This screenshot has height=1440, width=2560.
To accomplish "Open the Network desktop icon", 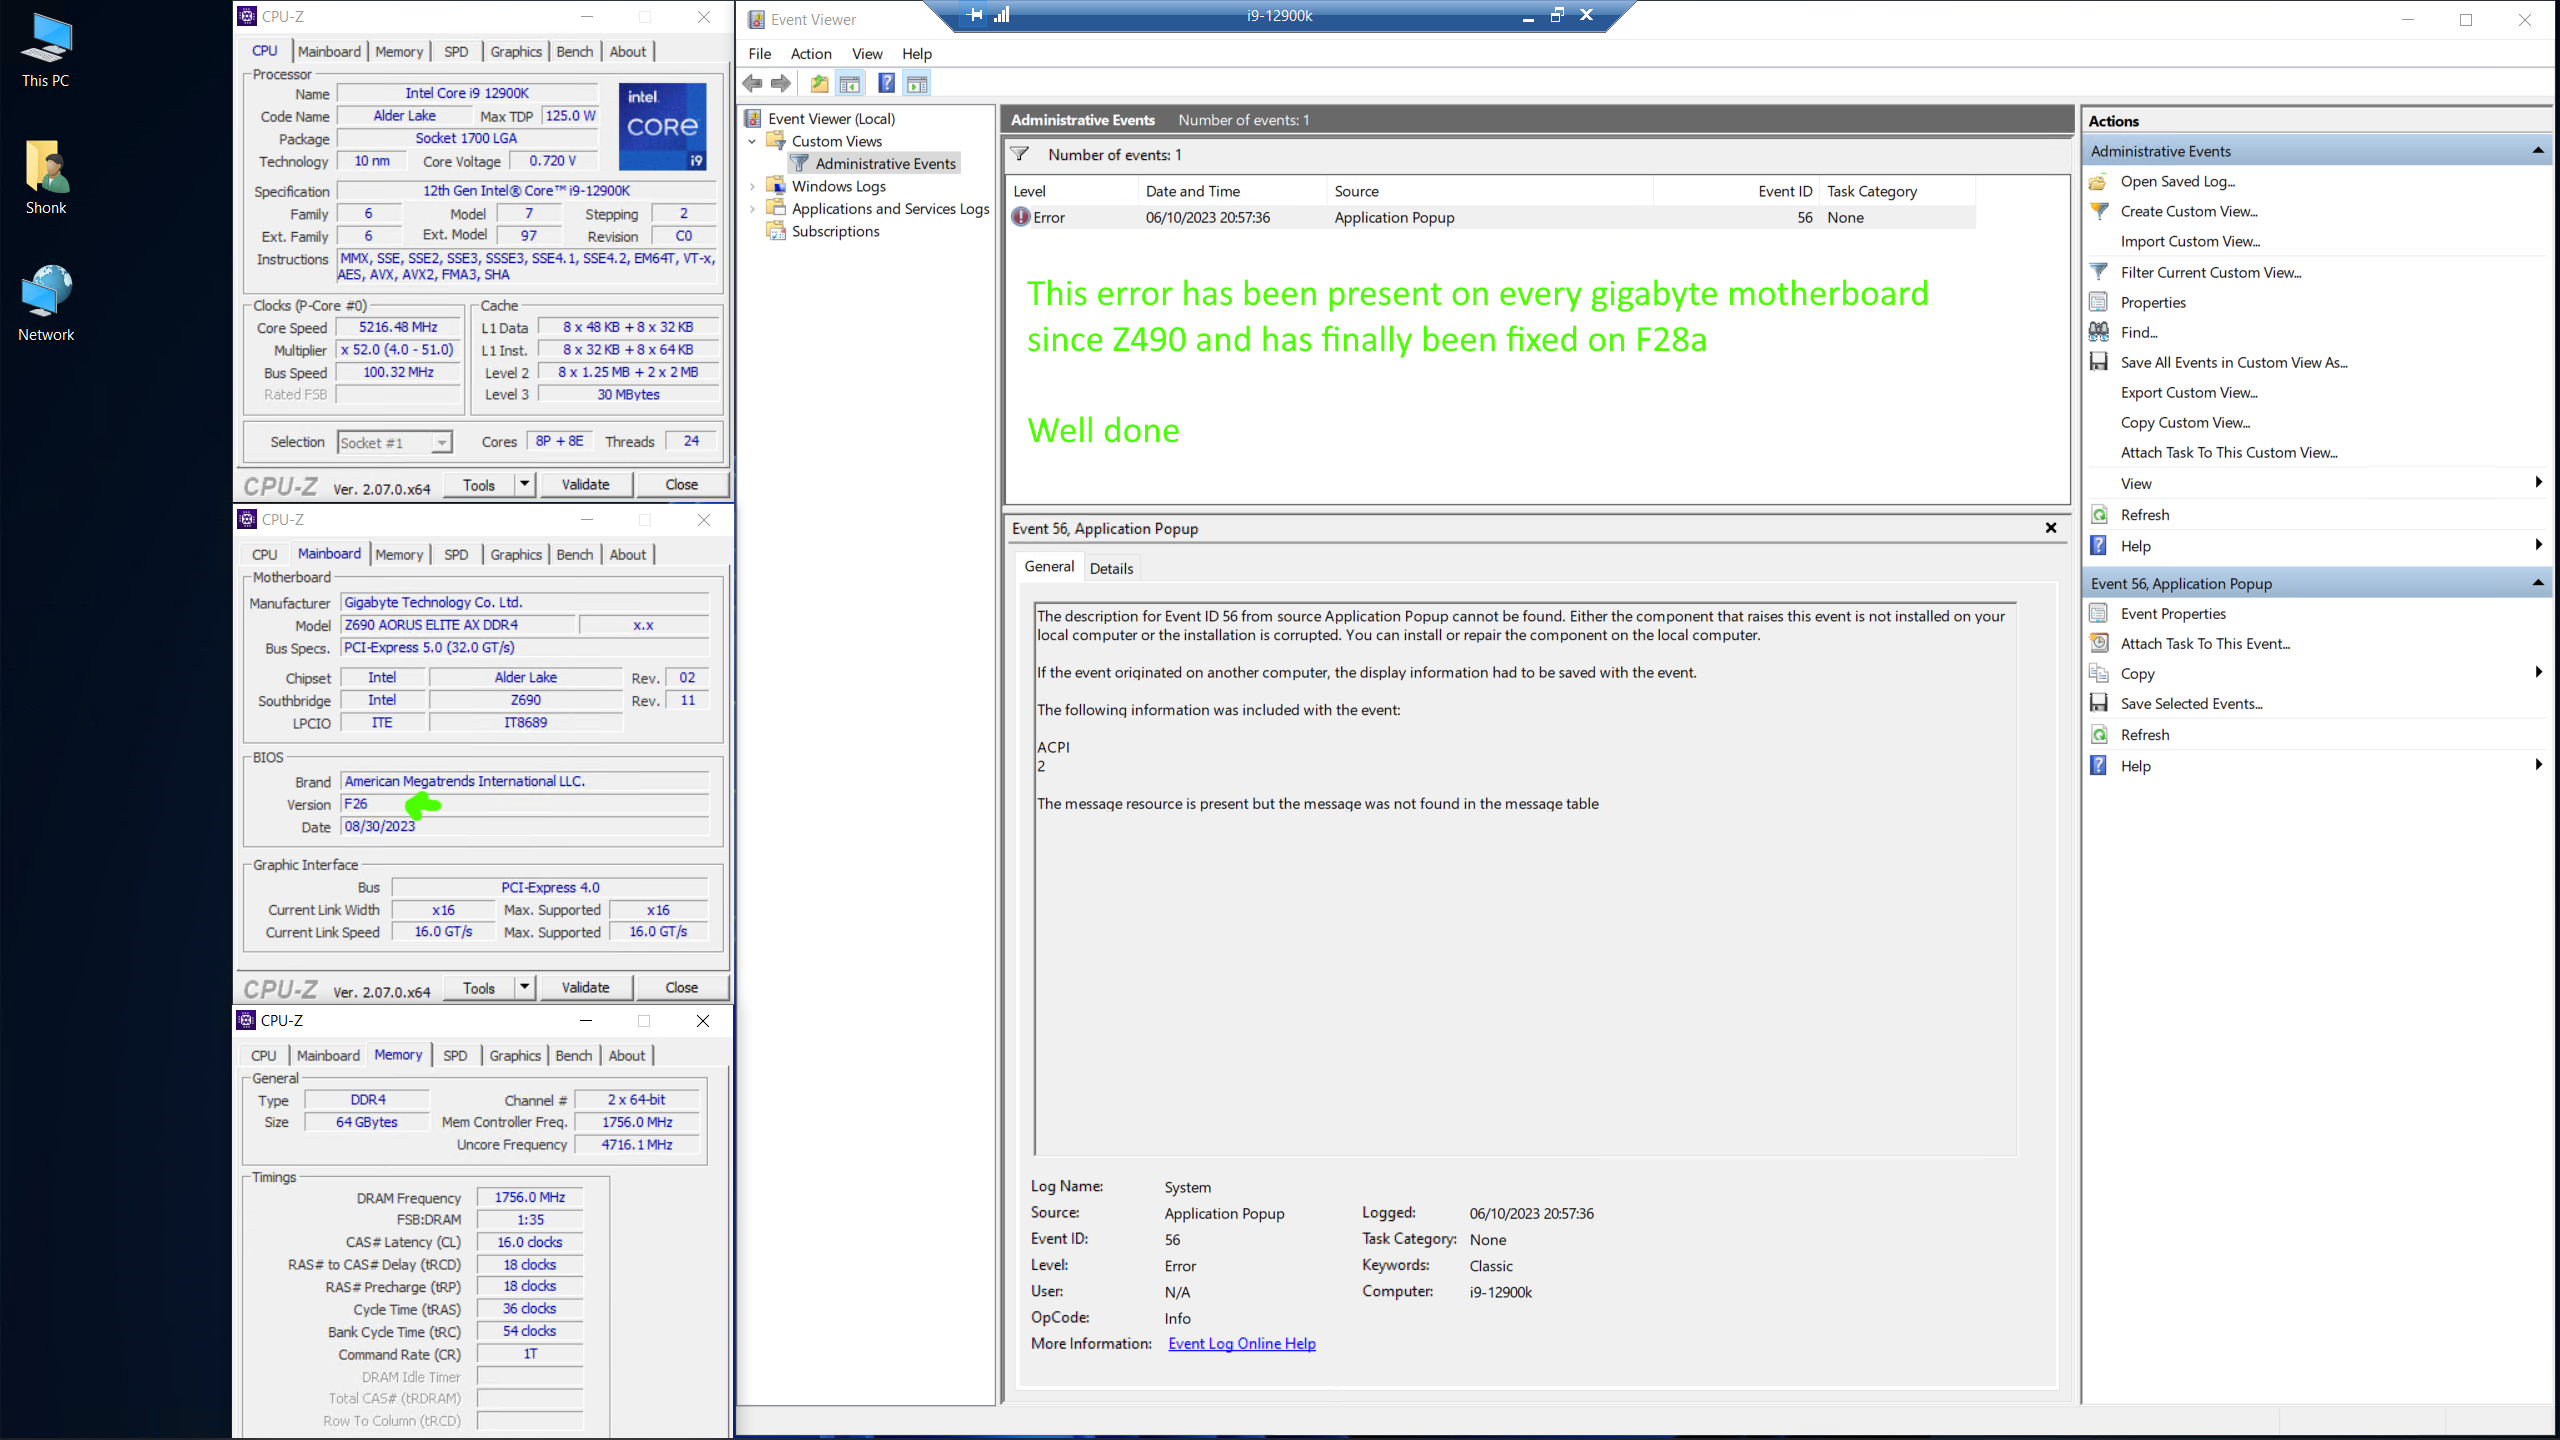I will [x=46, y=304].
